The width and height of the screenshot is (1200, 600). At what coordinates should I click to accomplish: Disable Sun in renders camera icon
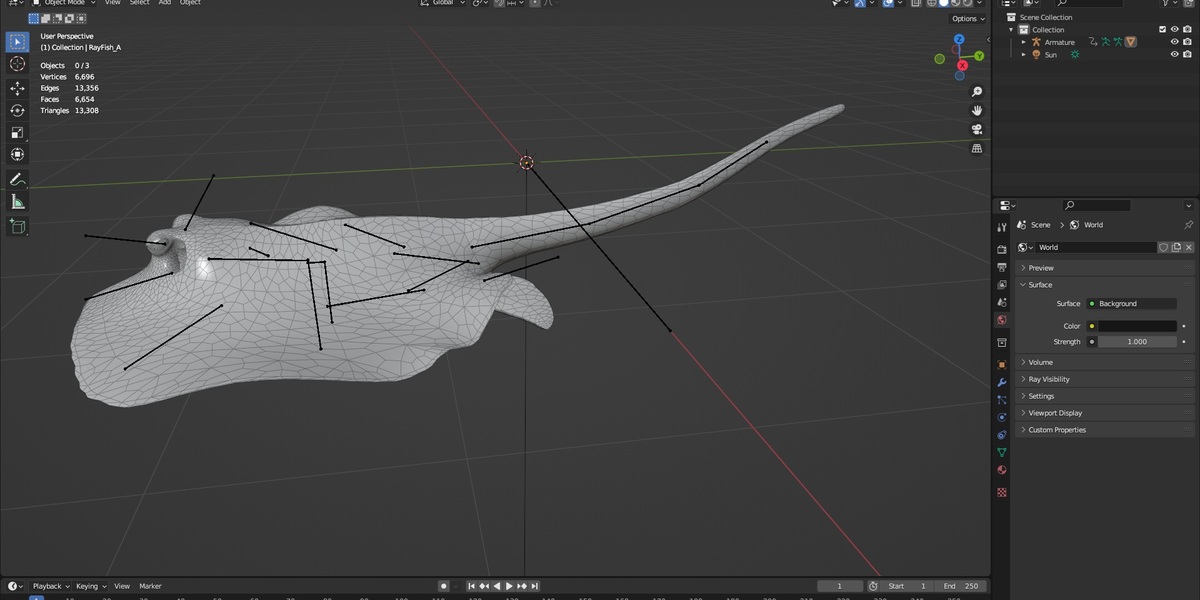[1188, 55]
